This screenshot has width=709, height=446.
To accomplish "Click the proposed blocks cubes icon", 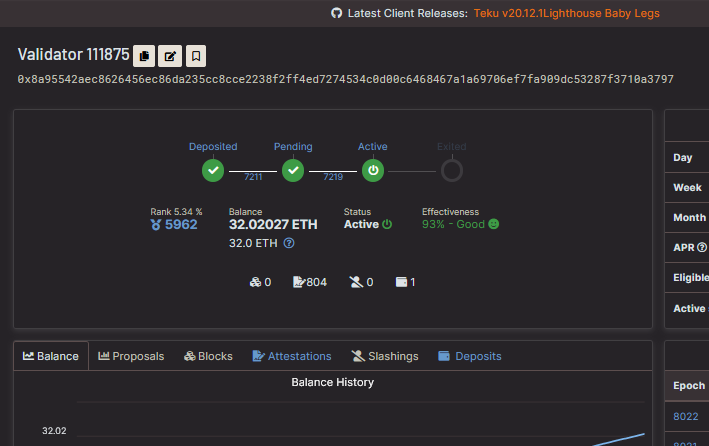I will [x=255, y=282].
